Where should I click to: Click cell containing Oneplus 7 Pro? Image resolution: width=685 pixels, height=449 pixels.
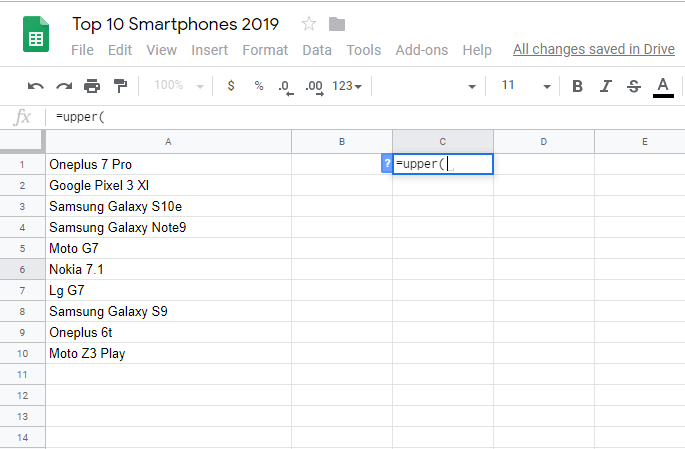click(x=168, y=164)
